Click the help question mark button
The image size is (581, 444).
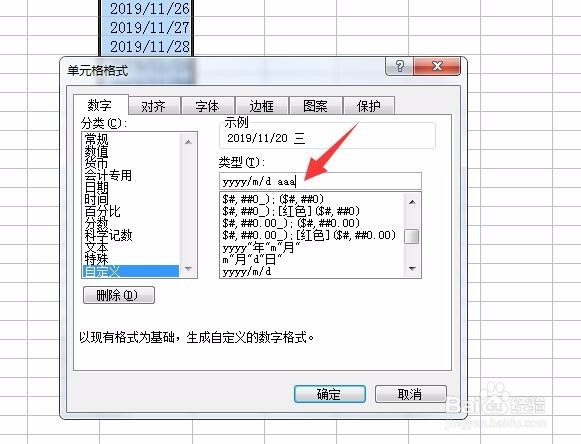pos(399,66)
